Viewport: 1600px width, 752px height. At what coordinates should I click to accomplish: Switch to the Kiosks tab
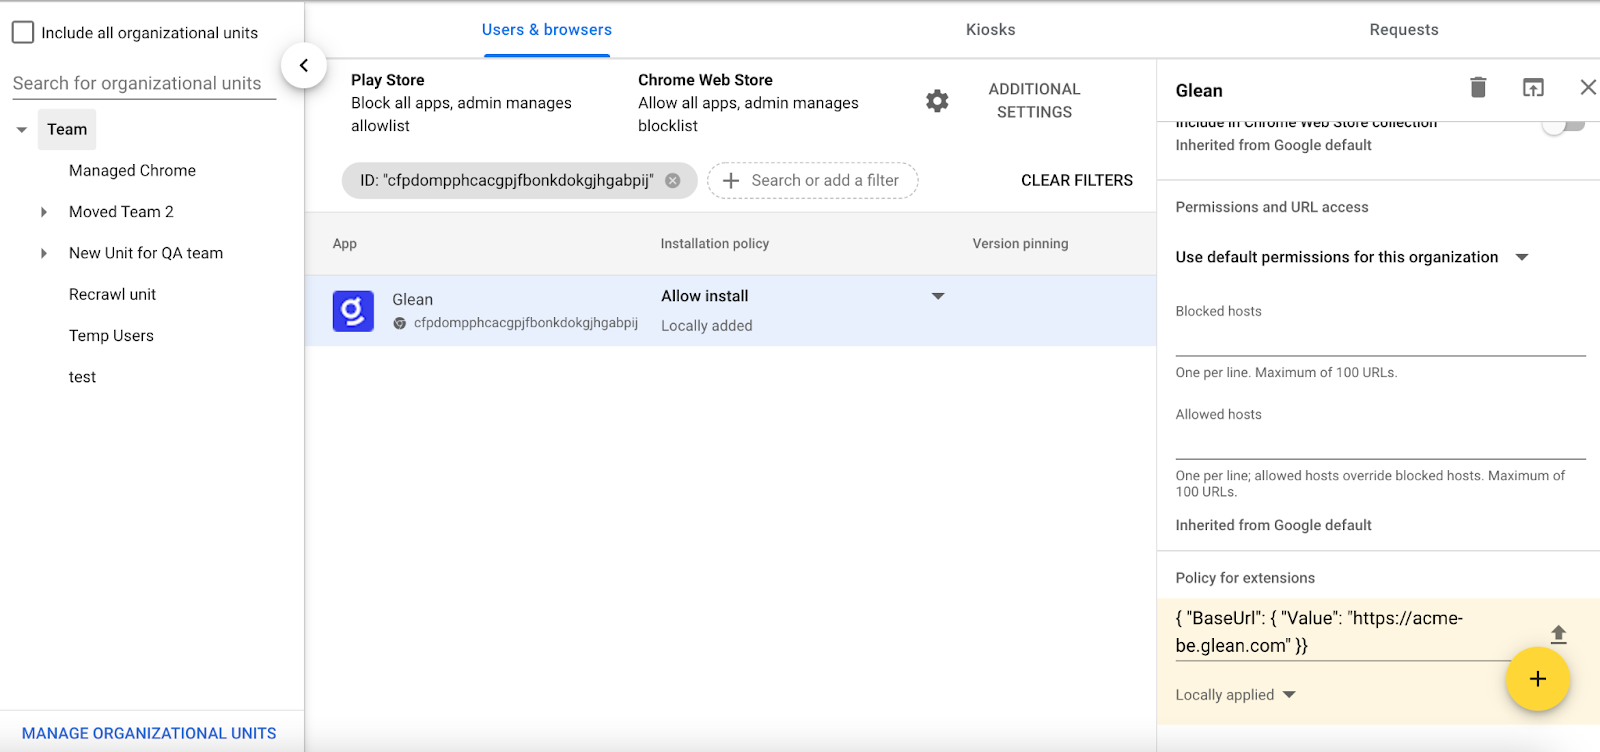(x=990, y=30)
